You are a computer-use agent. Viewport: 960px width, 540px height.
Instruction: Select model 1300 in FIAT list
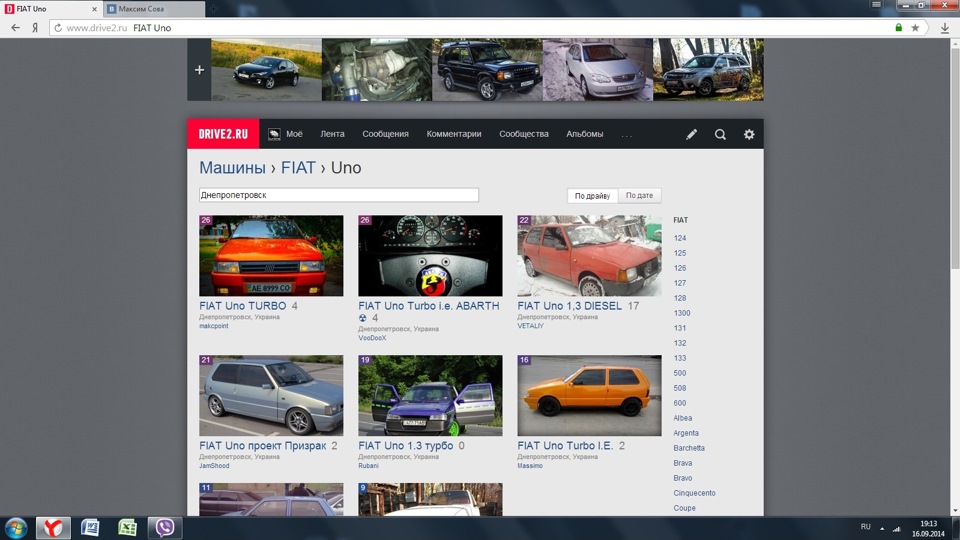682,313
